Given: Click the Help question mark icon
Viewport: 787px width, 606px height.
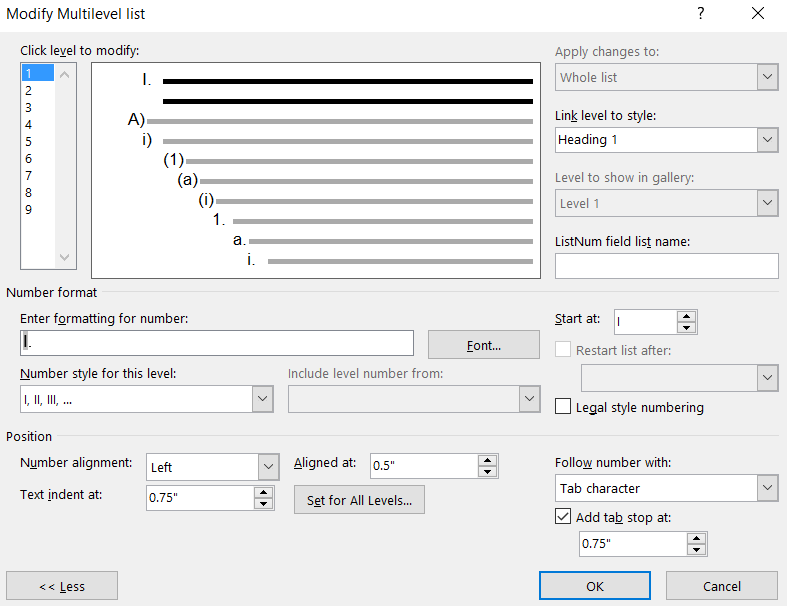Looking at the screenshot, I should [x=700, y=14].
